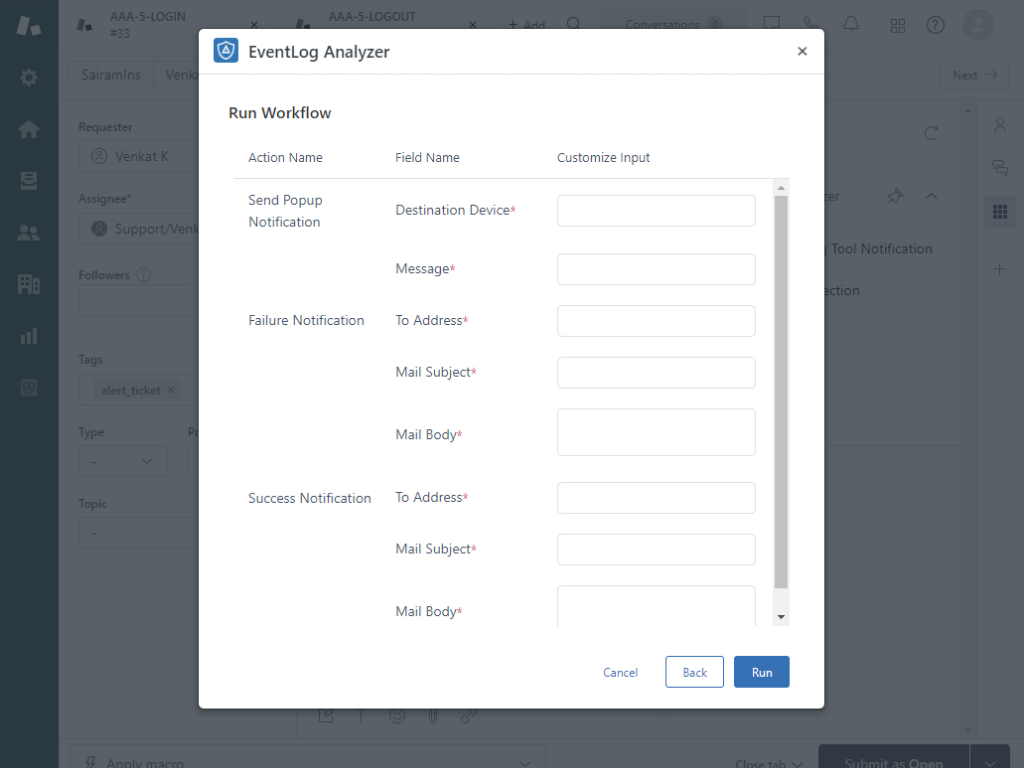
Task: Open Reporting bar chart icon in sidebar
Action: click(29, 336)
